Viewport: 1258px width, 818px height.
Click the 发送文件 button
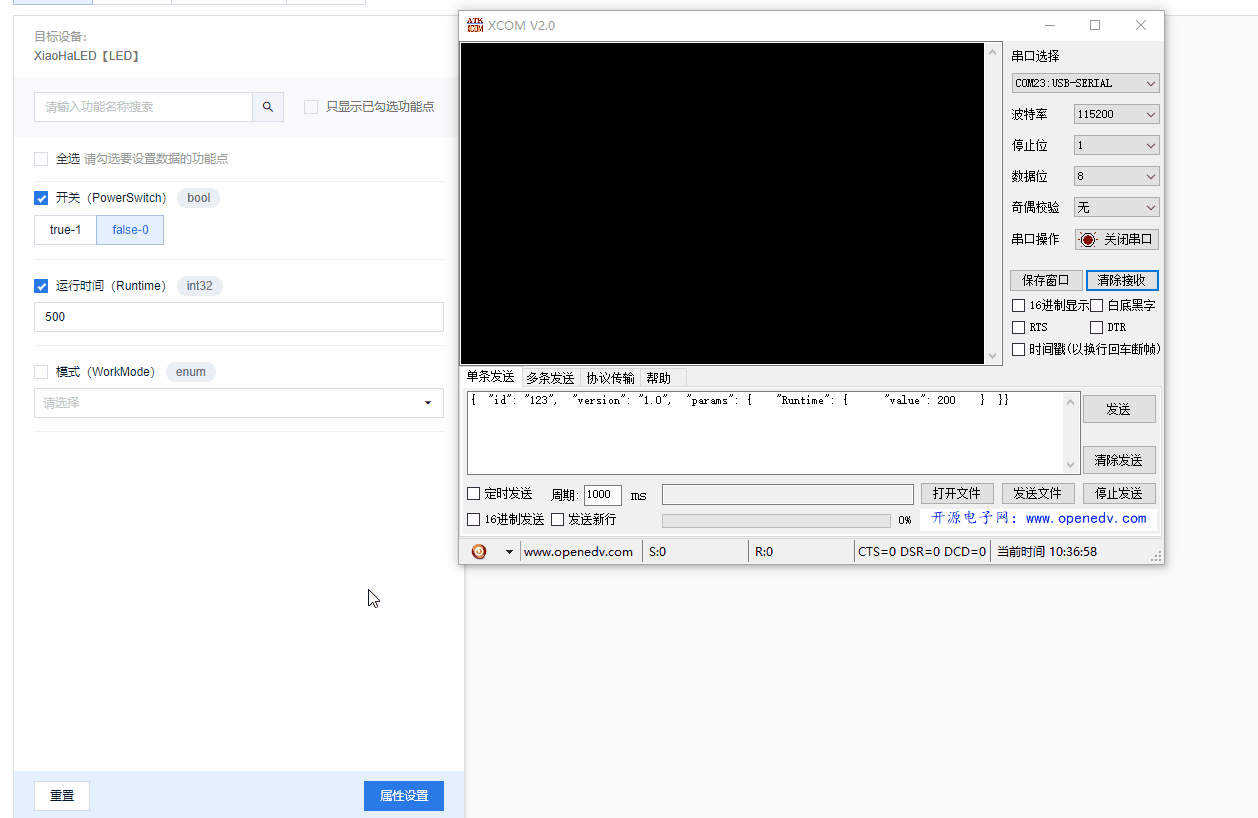pos(1038,494)
